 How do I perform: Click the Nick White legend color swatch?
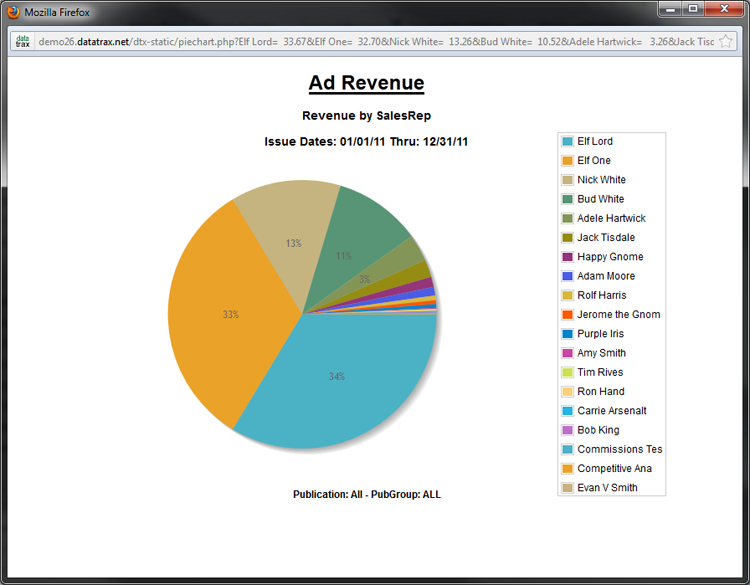567,180
